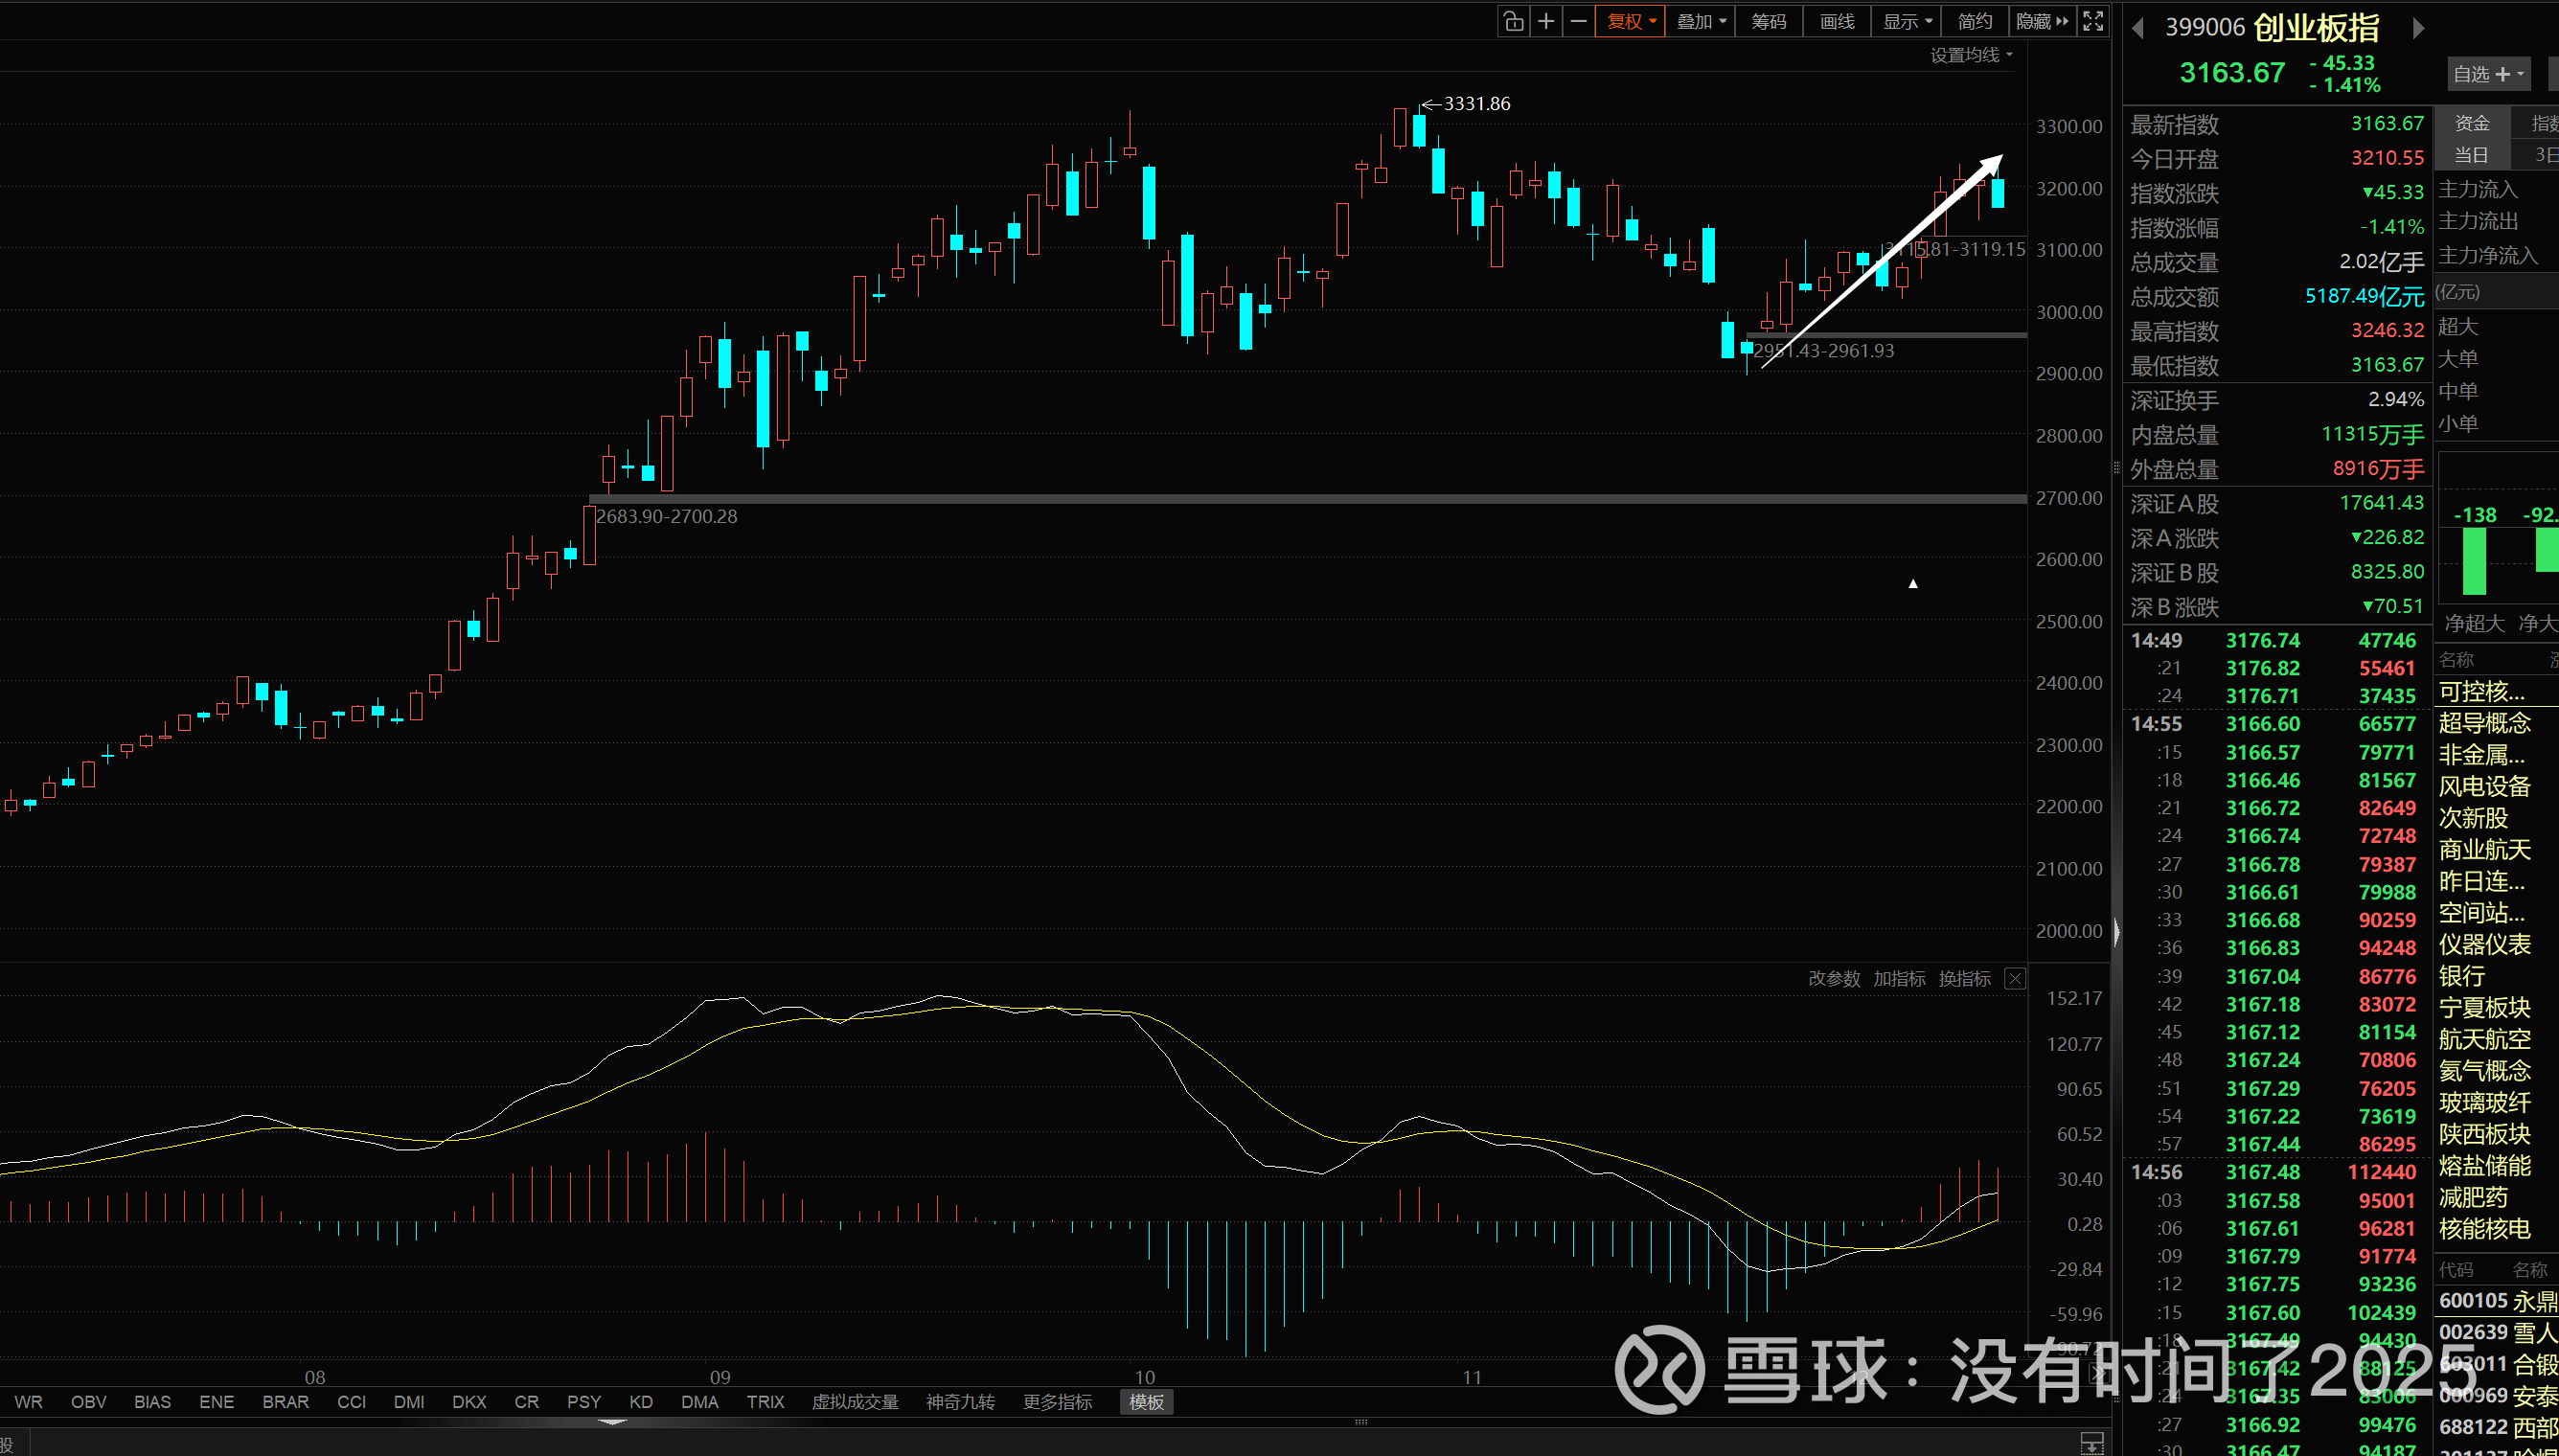Click the lock icon in chart toolbar
Screen dimensions: 2559x1456
coord(1513,21)
